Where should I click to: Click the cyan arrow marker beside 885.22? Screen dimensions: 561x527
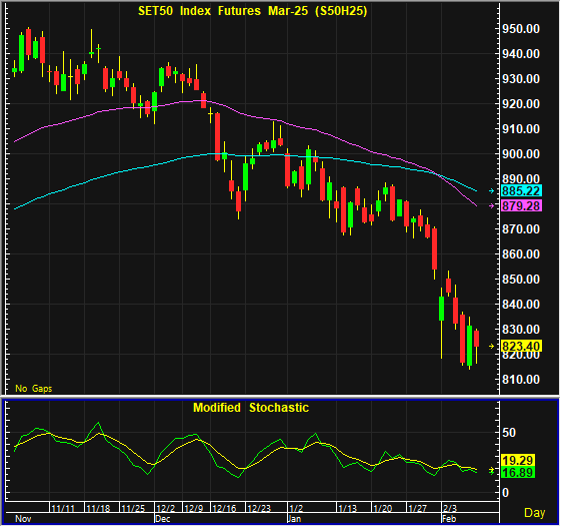(x=492, y=191)
